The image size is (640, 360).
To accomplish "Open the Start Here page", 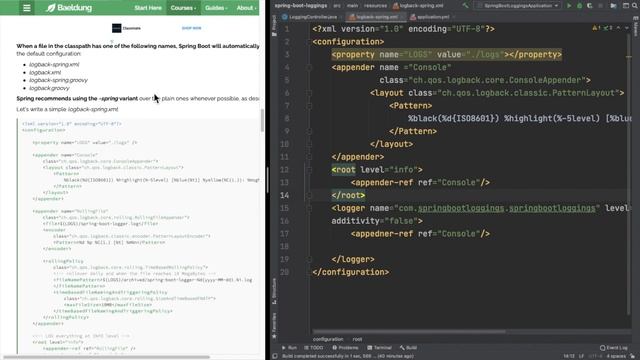I will (148, 8).
